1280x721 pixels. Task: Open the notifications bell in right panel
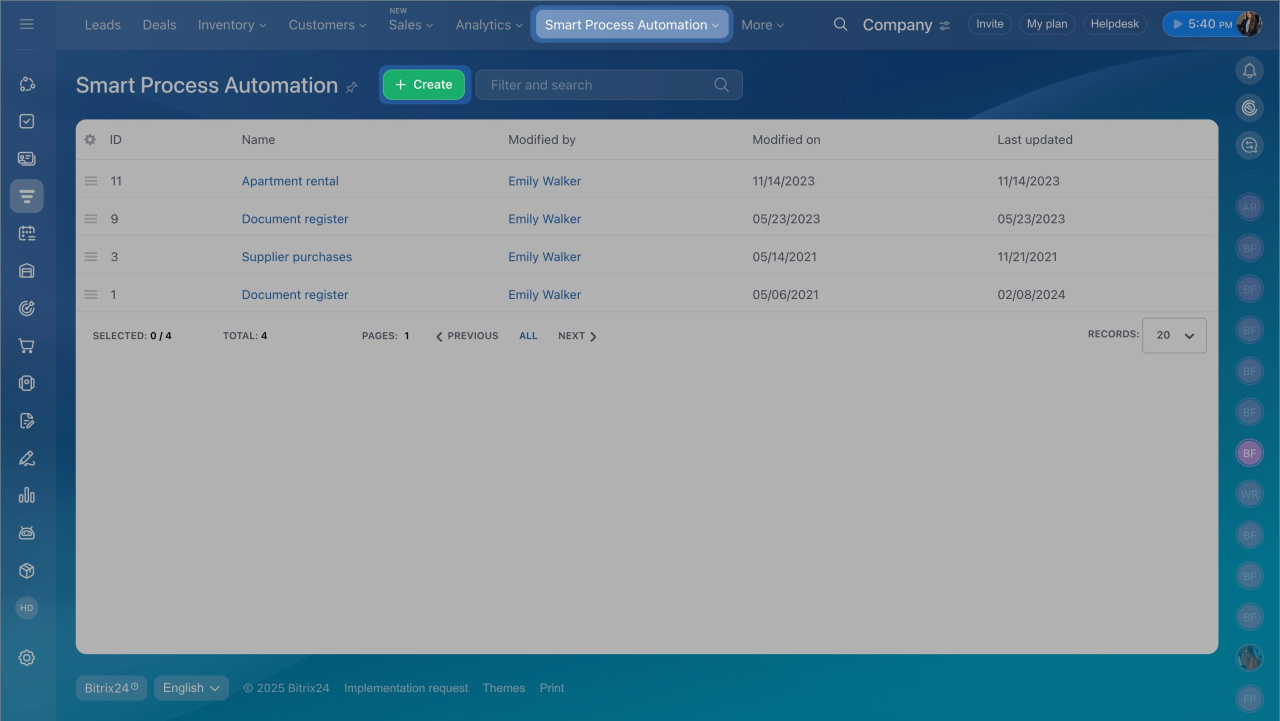[1249, 70]
